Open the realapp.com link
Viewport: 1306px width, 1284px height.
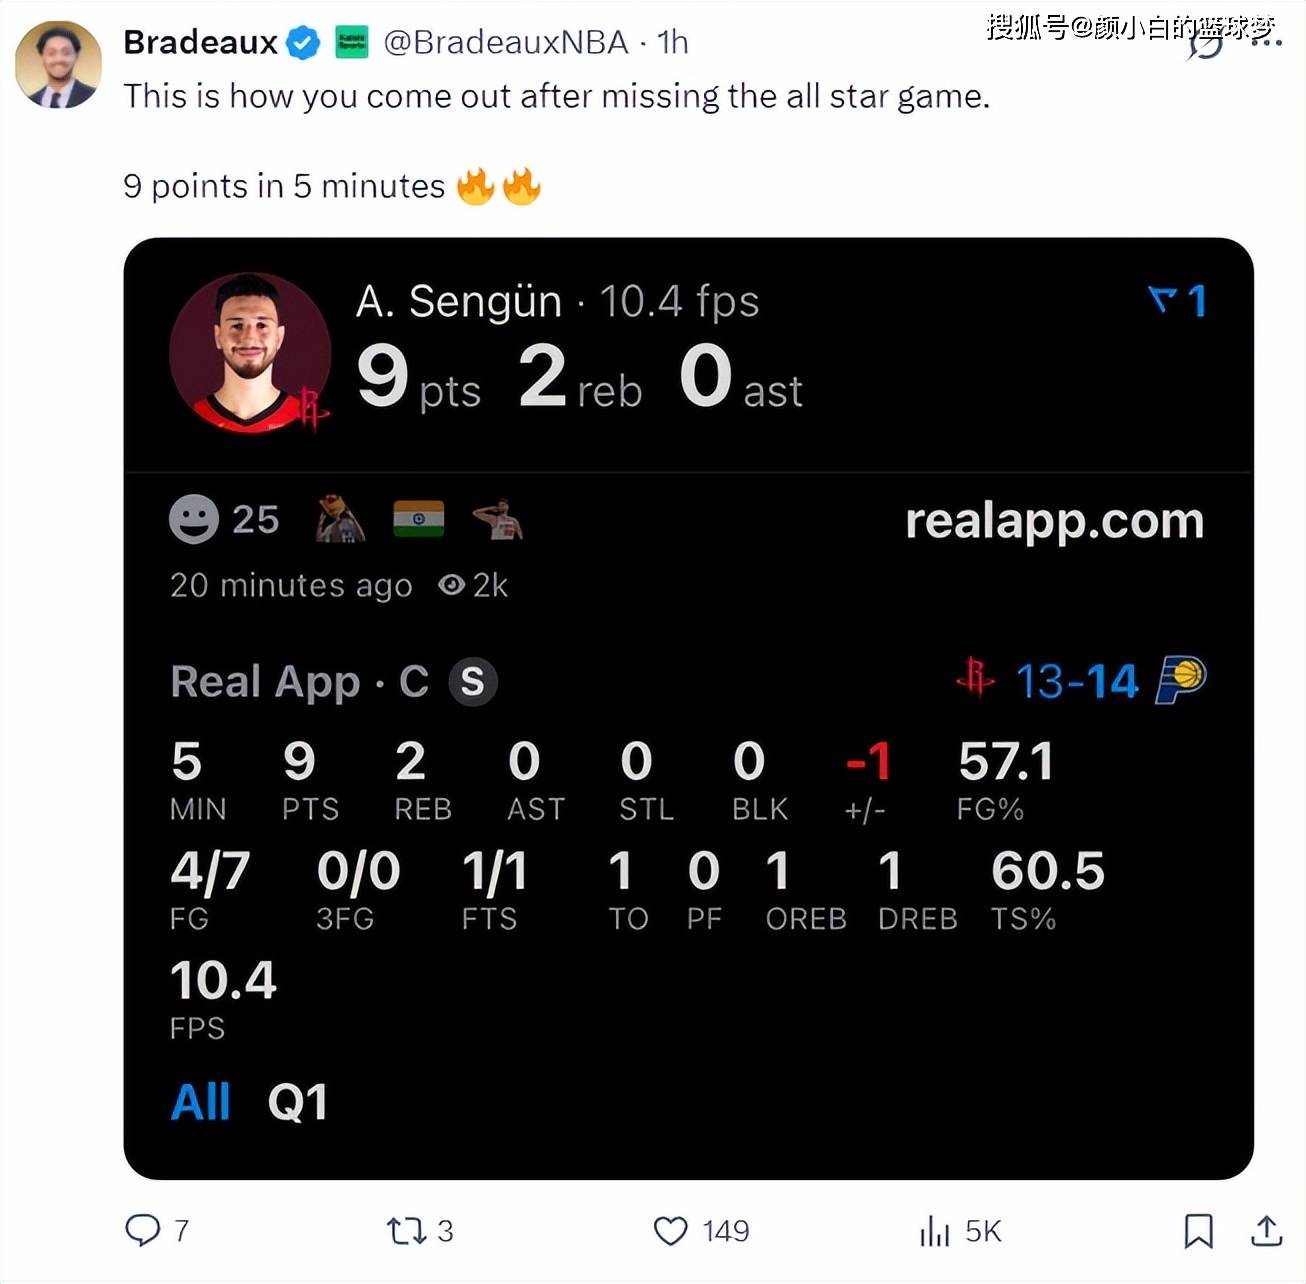click(1055, 519)
